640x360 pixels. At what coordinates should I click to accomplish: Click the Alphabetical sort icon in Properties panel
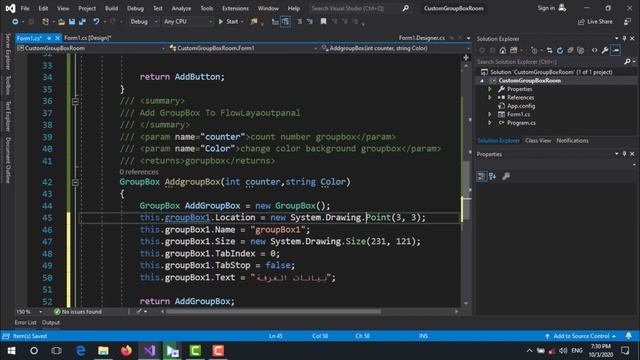coord(493,176)
